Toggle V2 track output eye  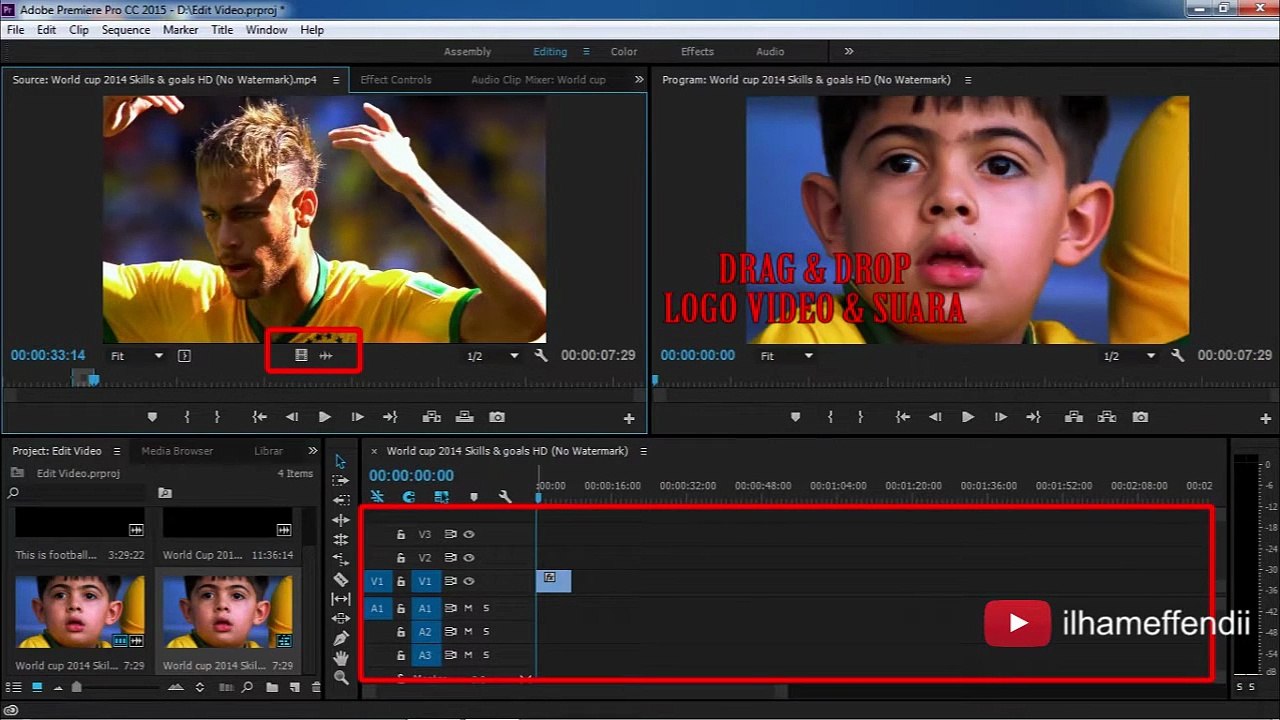[x=469, y=558]
